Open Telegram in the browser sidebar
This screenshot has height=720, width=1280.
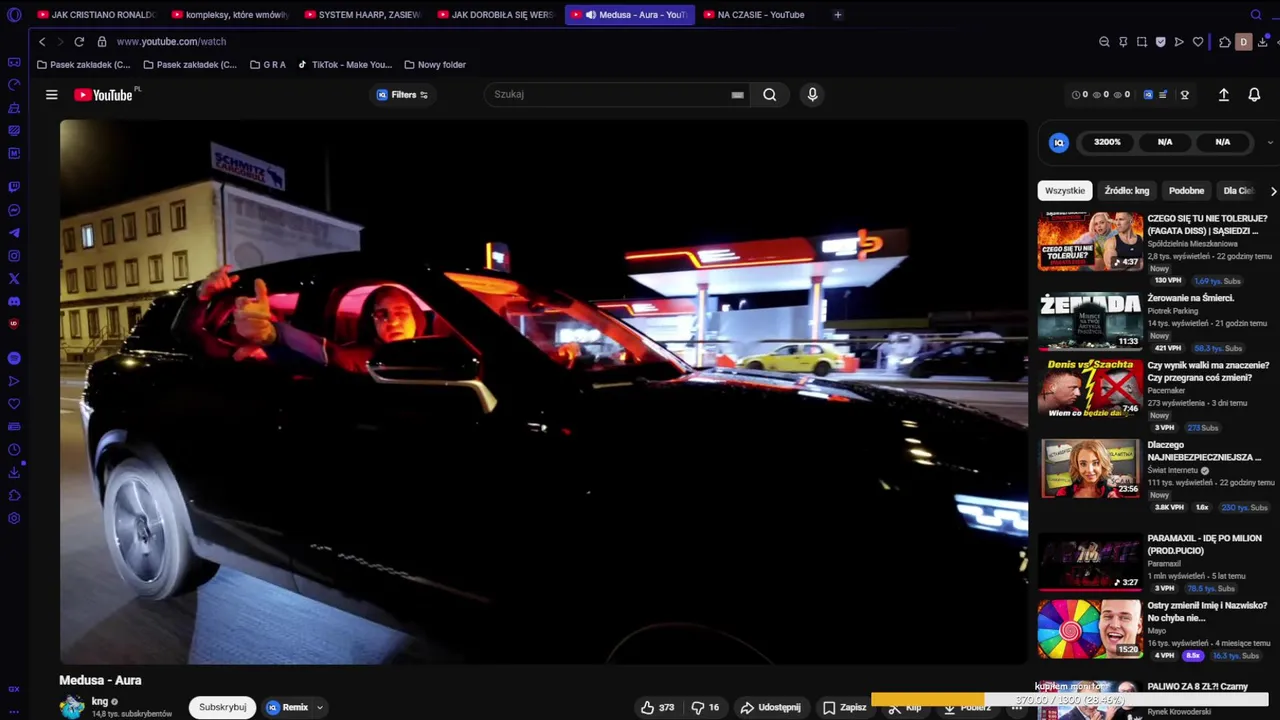14,233
